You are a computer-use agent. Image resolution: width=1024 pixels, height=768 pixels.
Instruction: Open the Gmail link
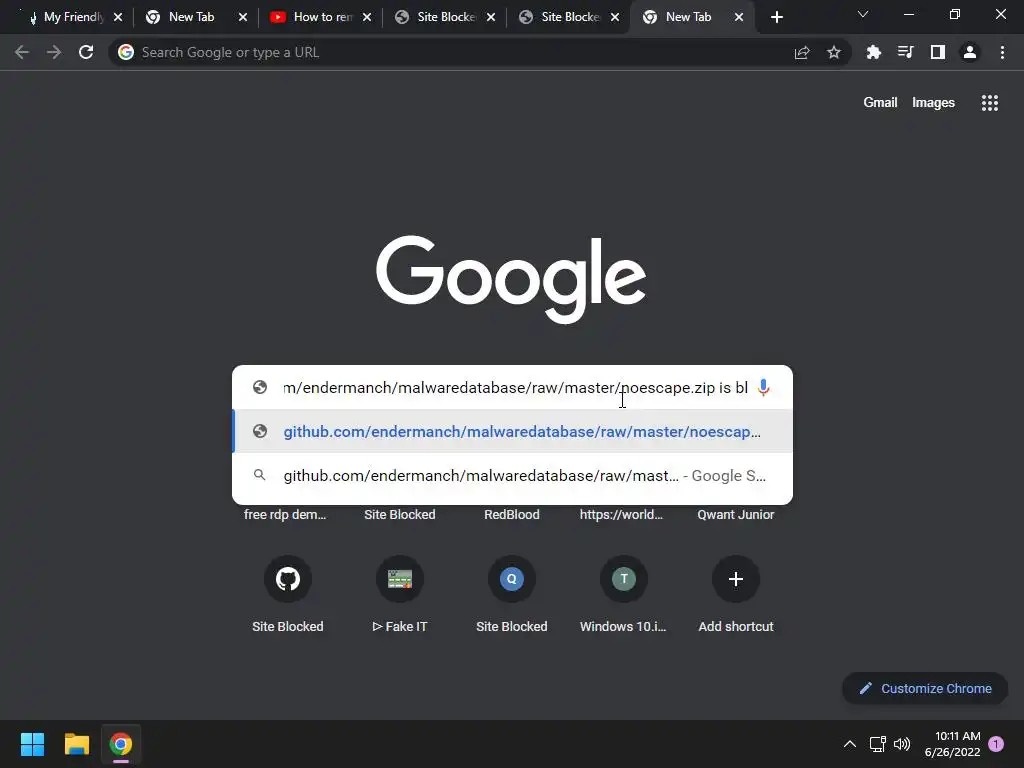(880, 103)
